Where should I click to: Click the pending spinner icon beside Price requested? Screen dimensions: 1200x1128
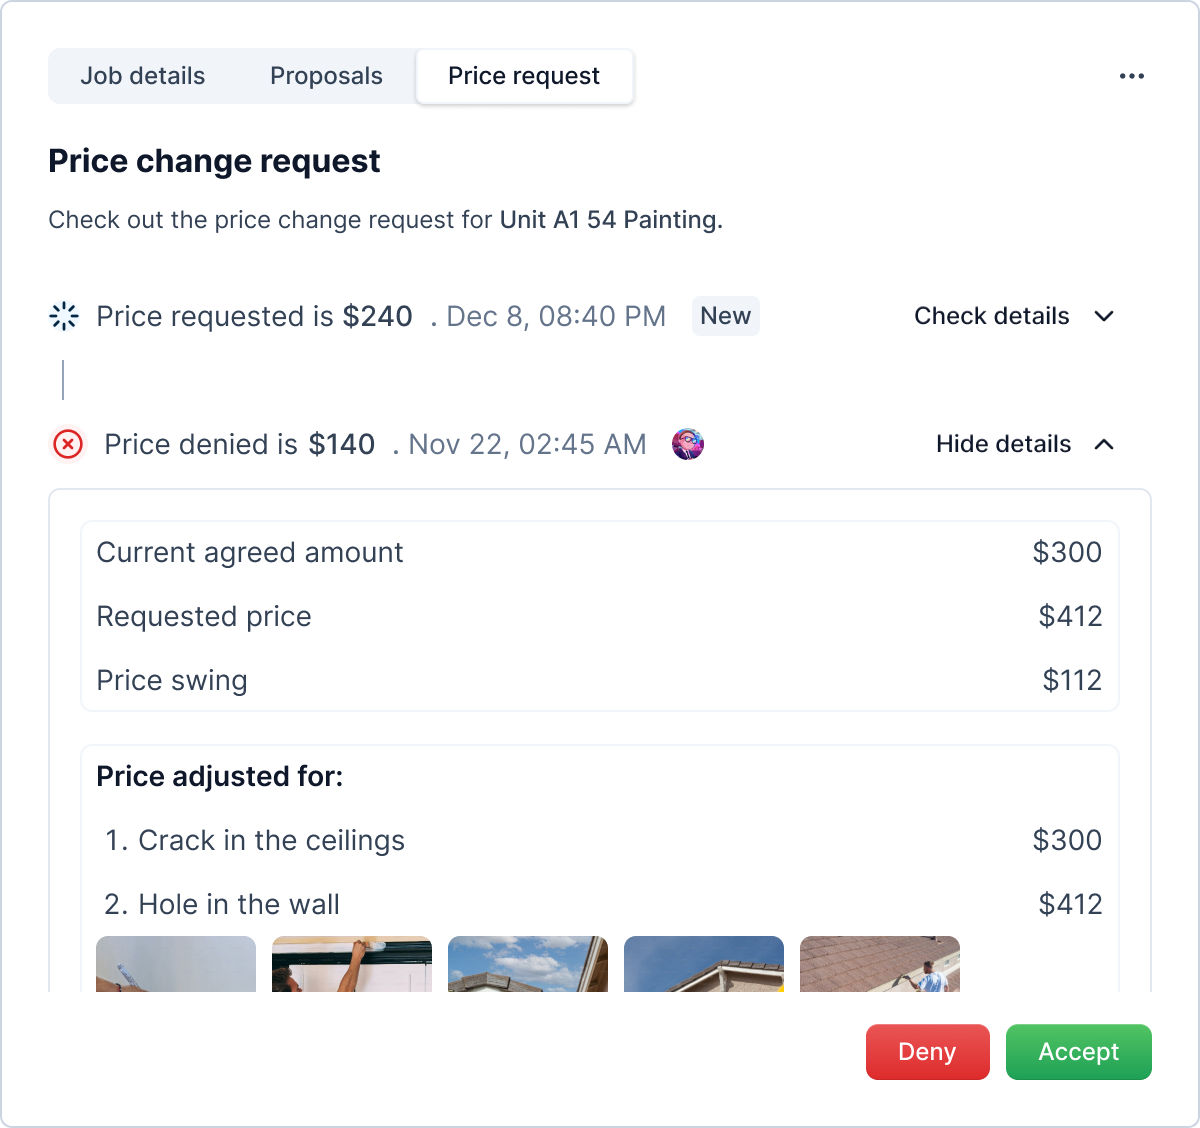(x=64, y=316)
